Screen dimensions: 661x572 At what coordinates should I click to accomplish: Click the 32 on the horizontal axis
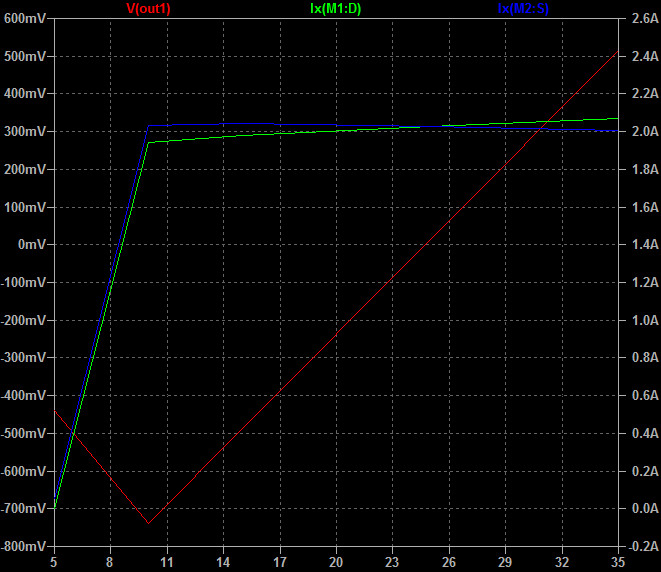click(x=562, y=562)
